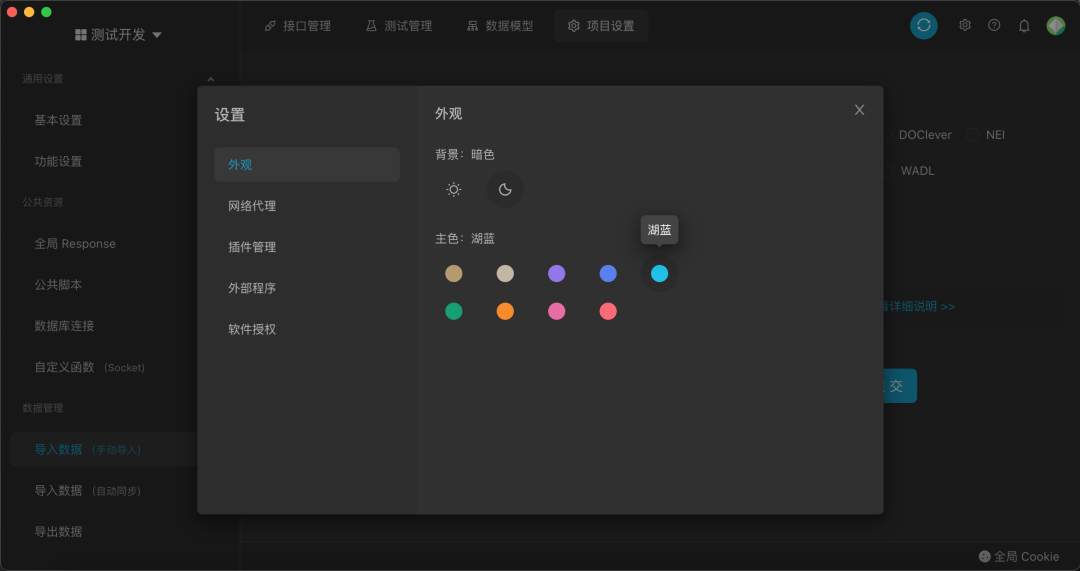Select the light background sun icon
Viewport: 1080px width, 571px height.
click(x=453, y=189)
